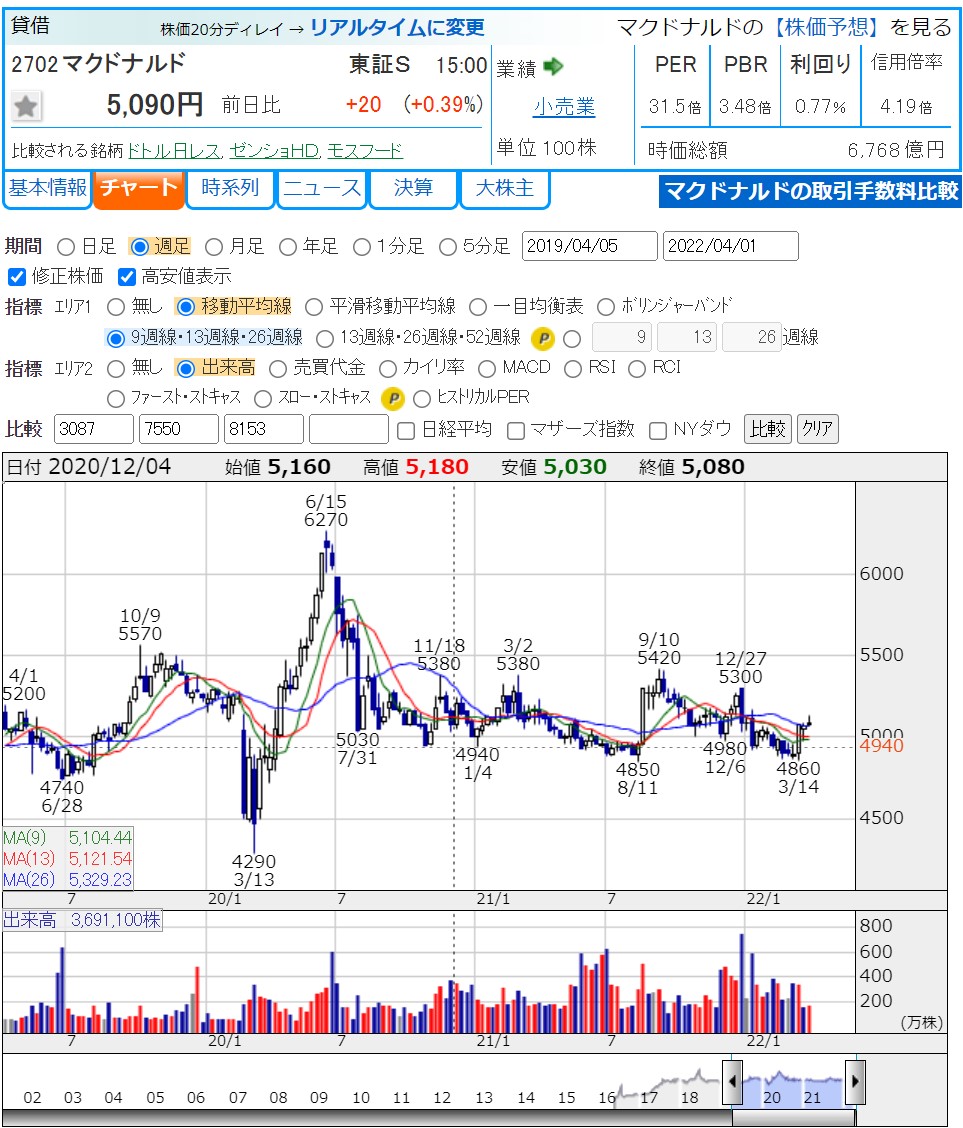Click the premium P icon beside custom moving average
963x1128 pixels.
542,338
